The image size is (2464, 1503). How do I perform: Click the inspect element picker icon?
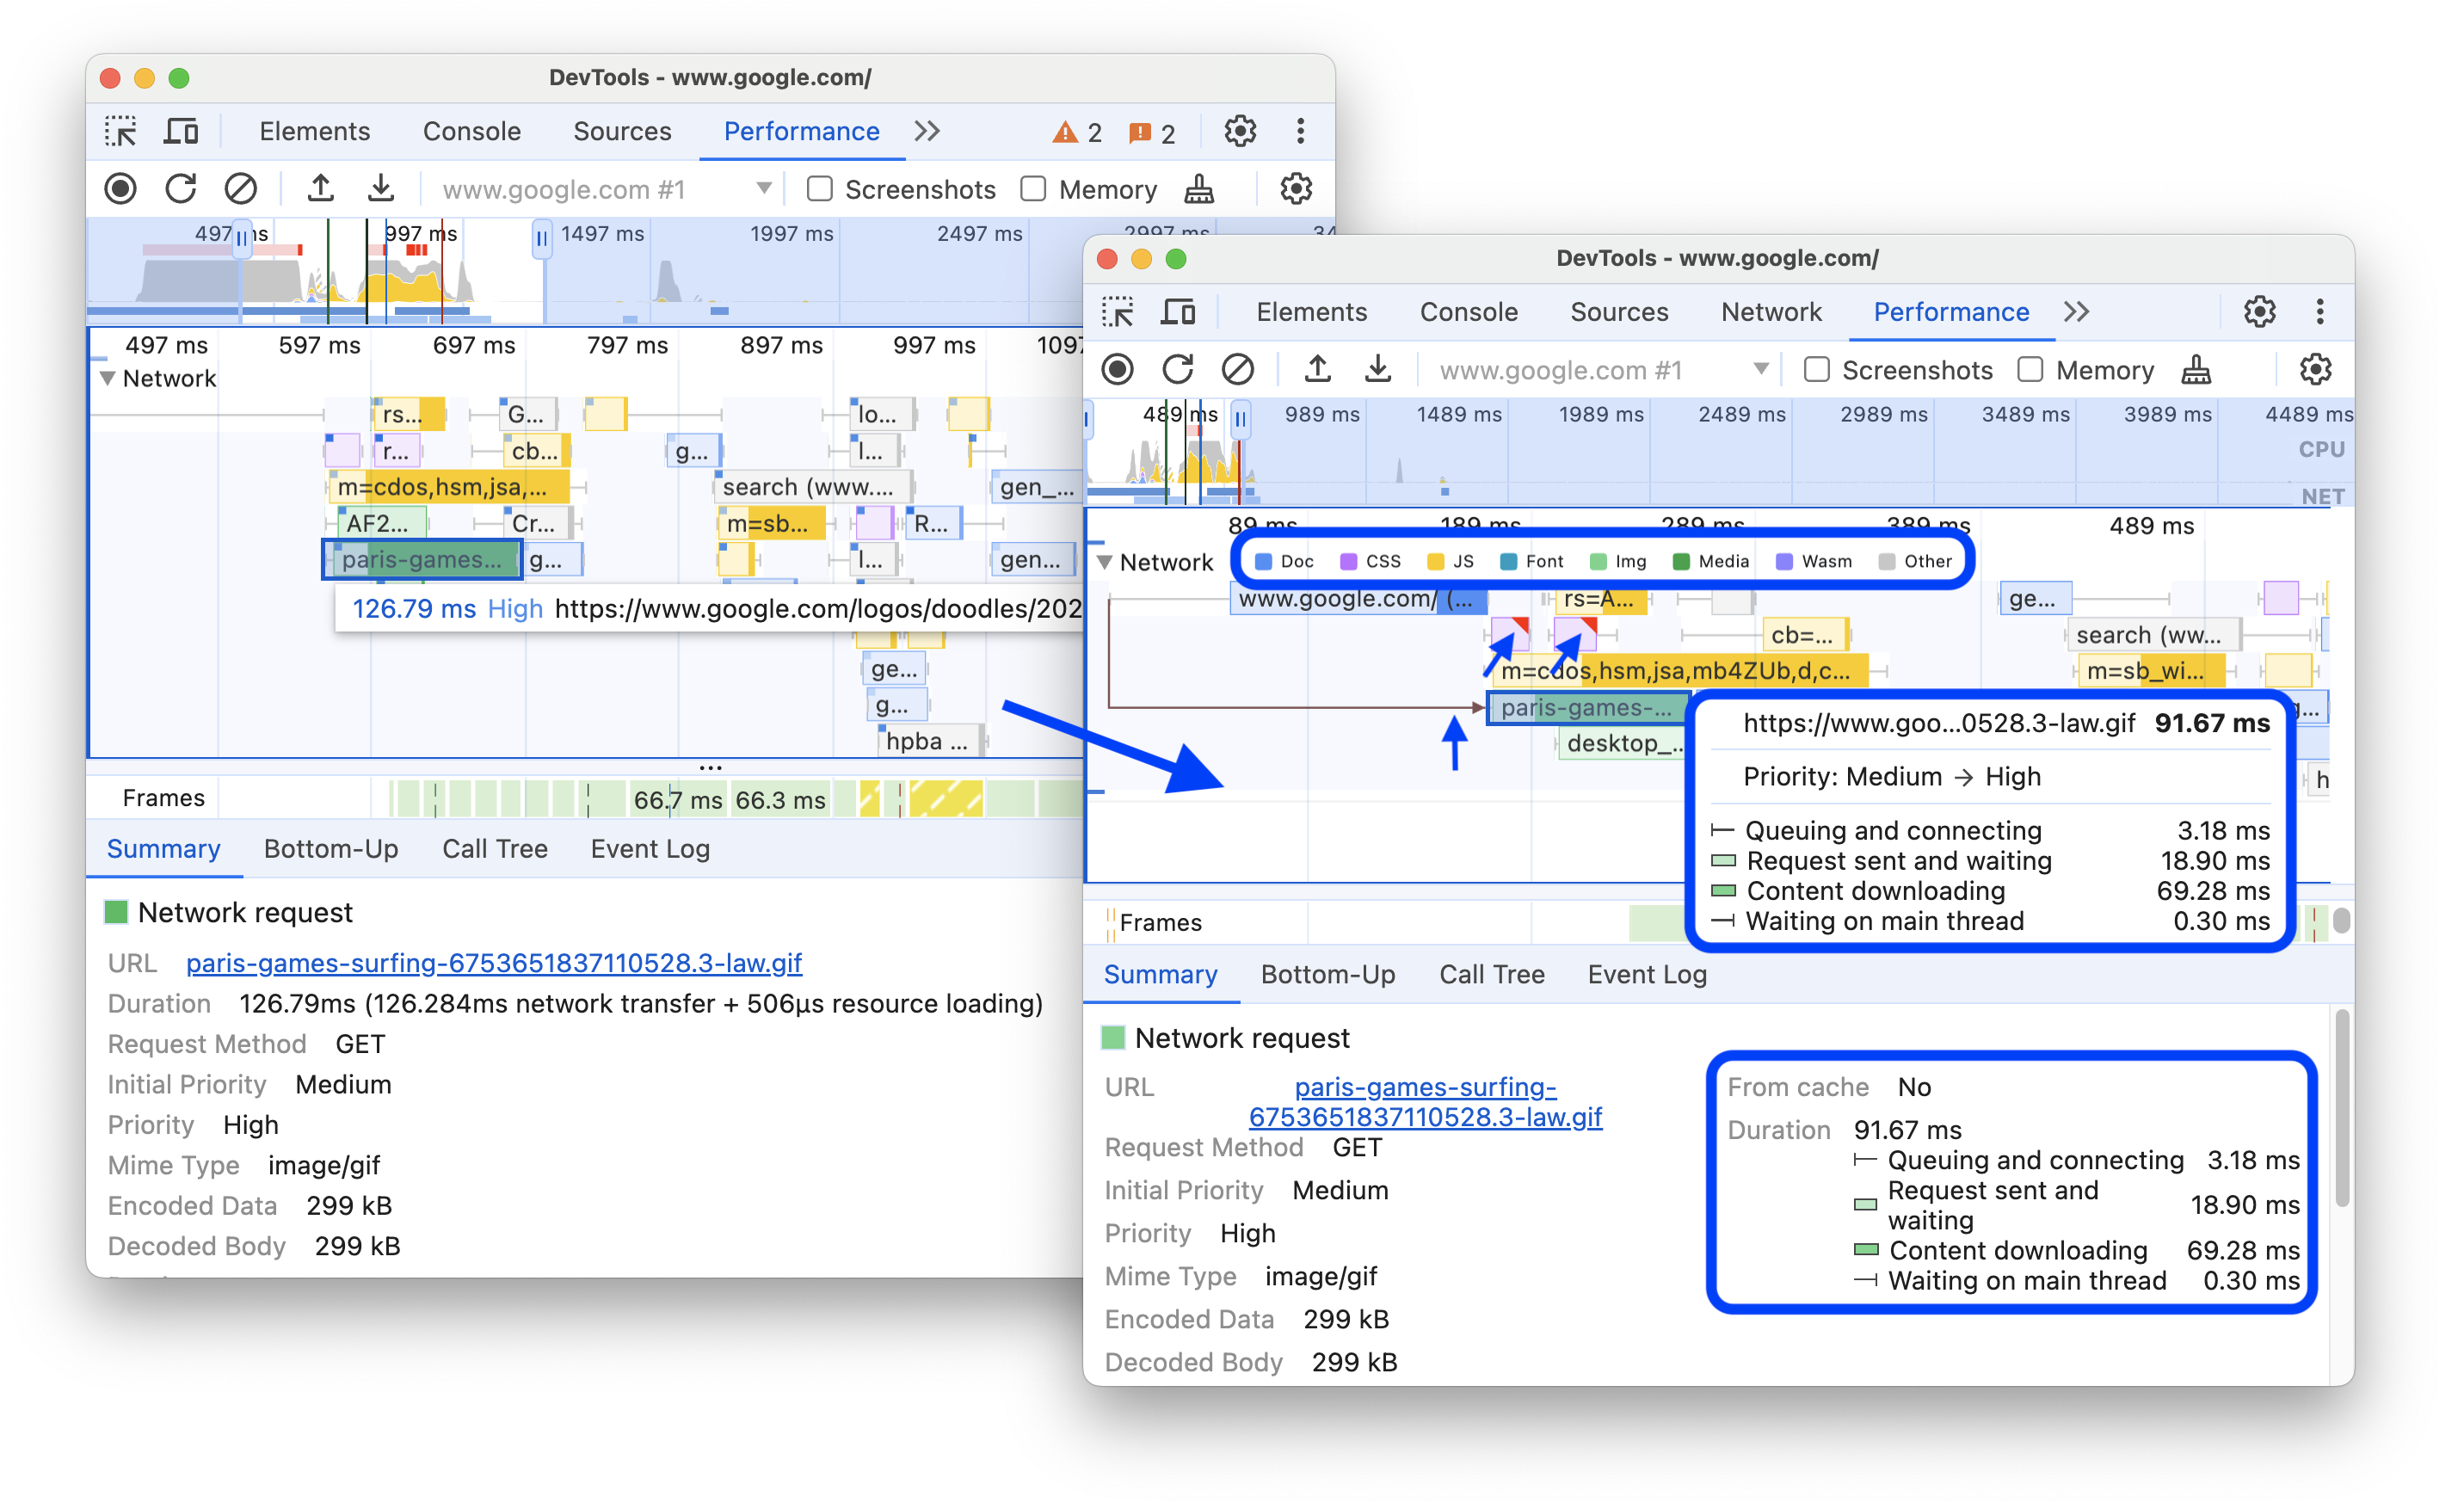pyautogui.click(x=126, y=132)
